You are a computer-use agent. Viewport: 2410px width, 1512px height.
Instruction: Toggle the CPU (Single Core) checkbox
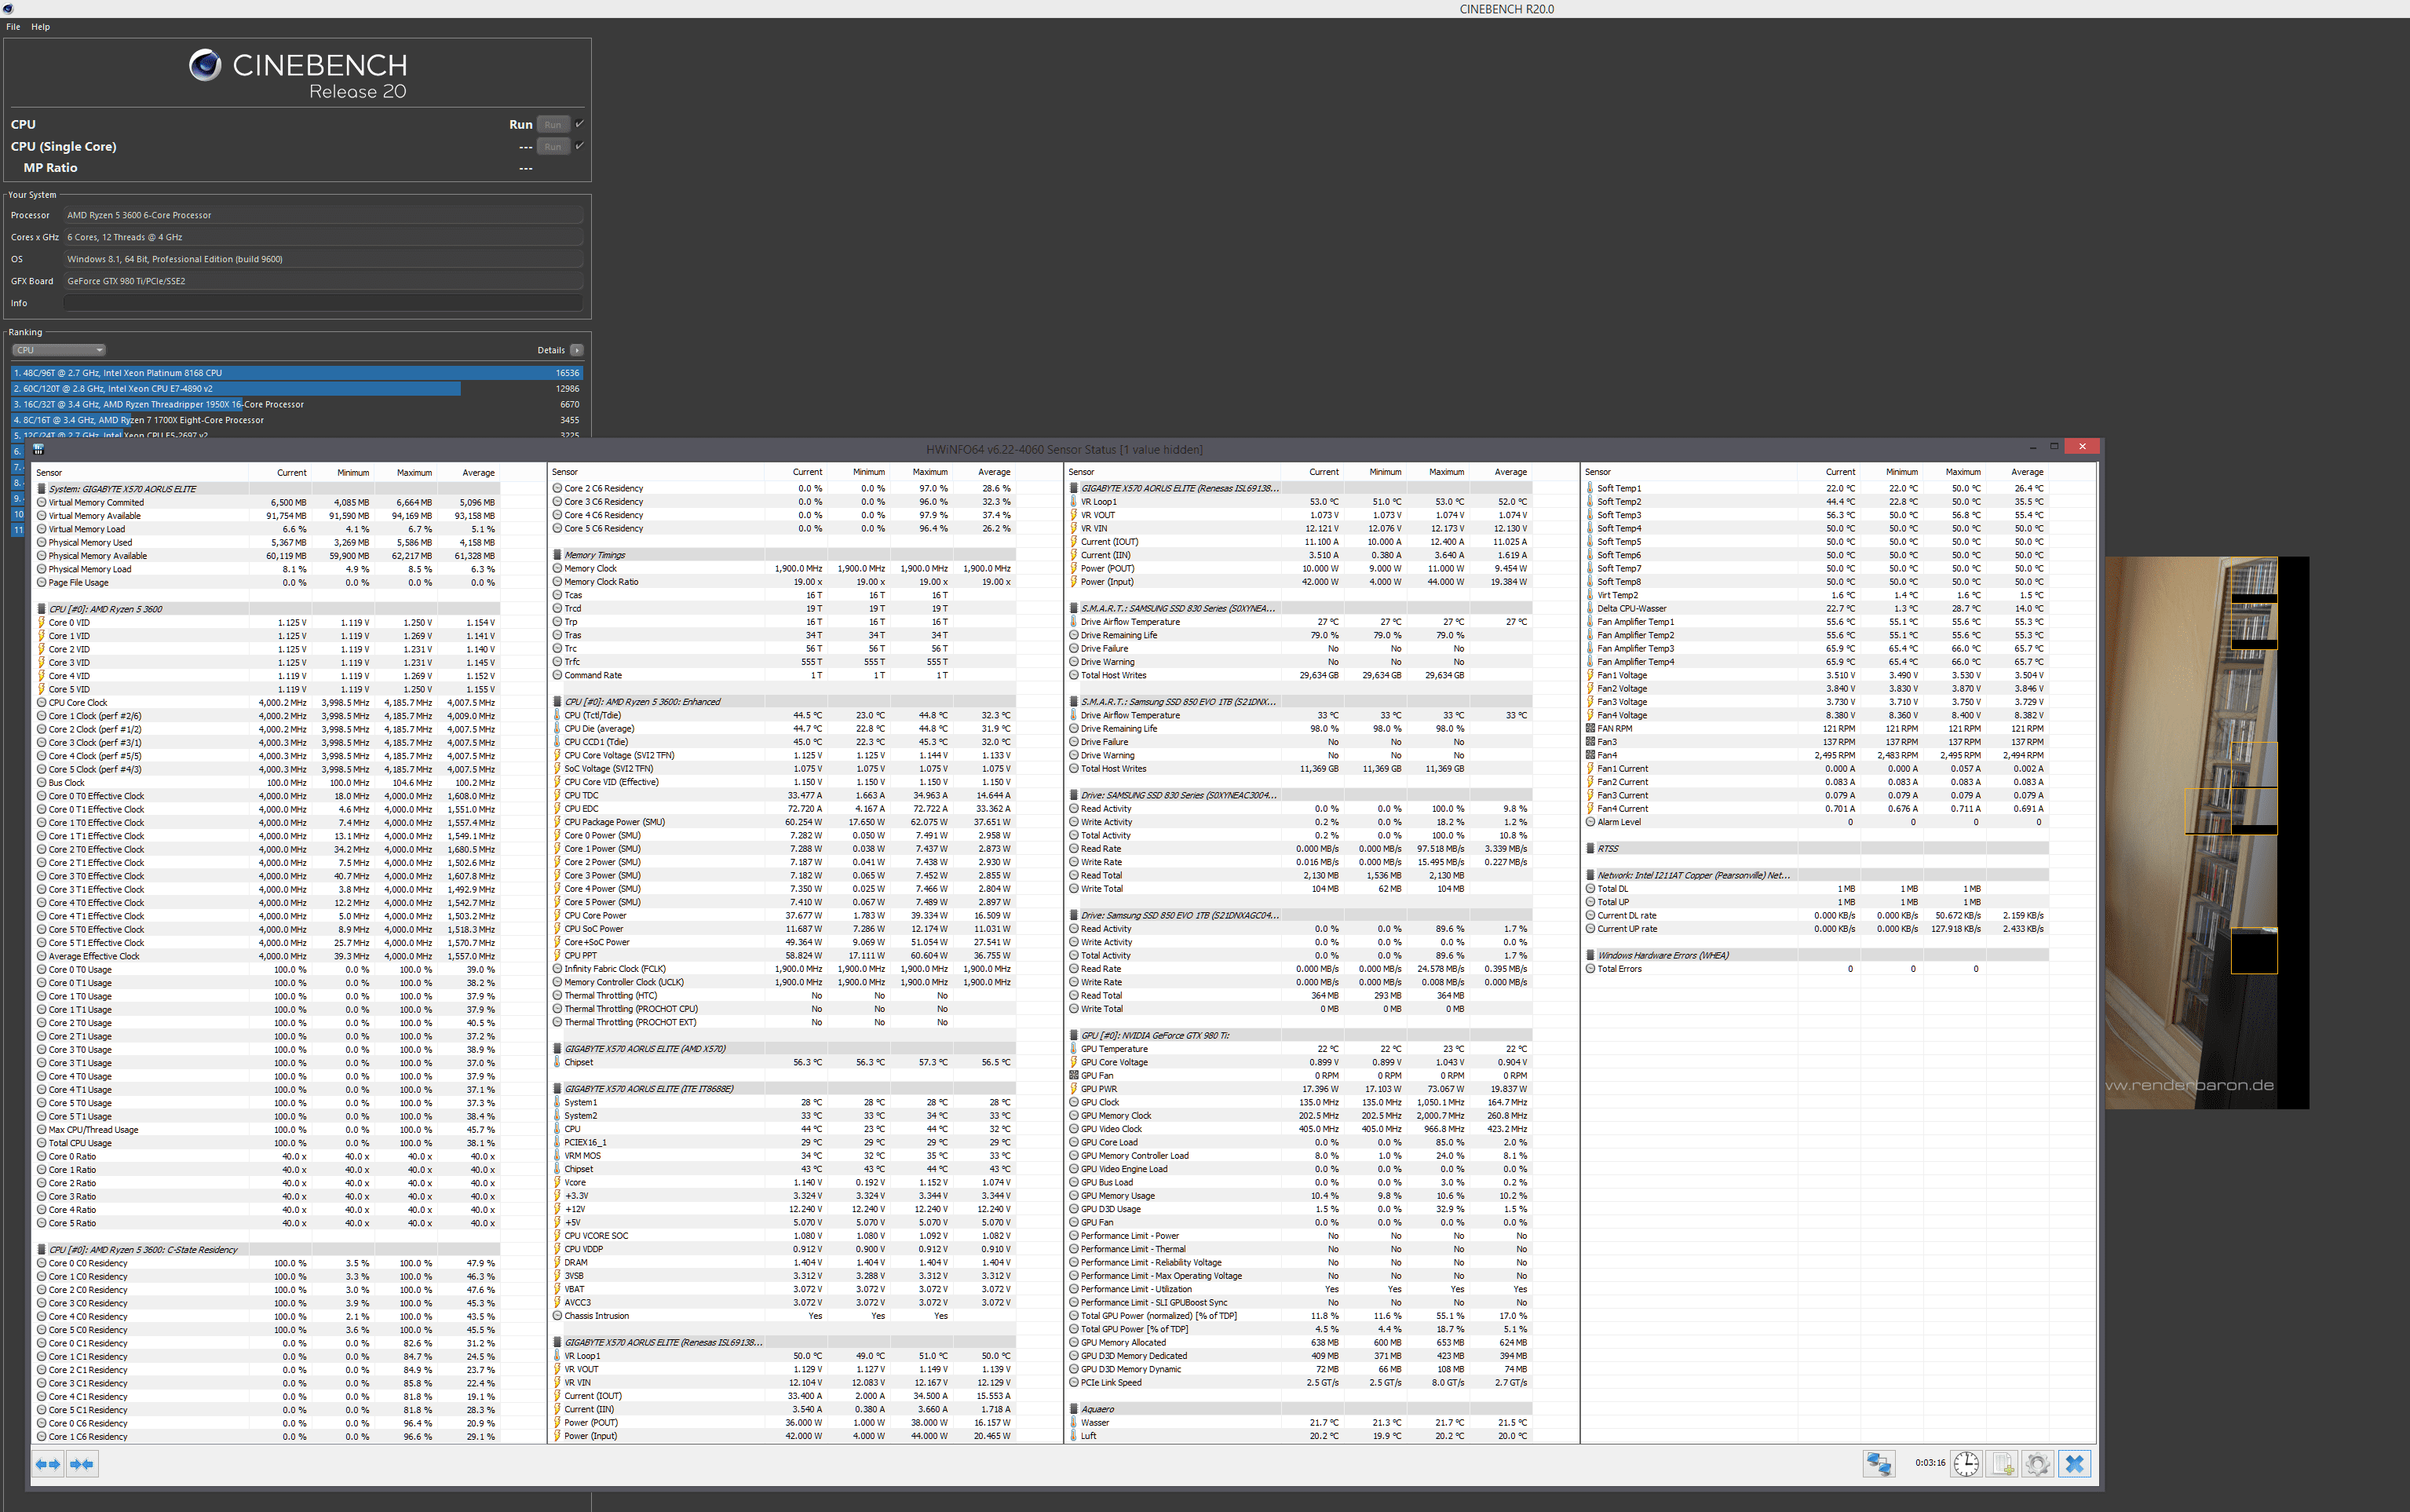pos(580,146)
